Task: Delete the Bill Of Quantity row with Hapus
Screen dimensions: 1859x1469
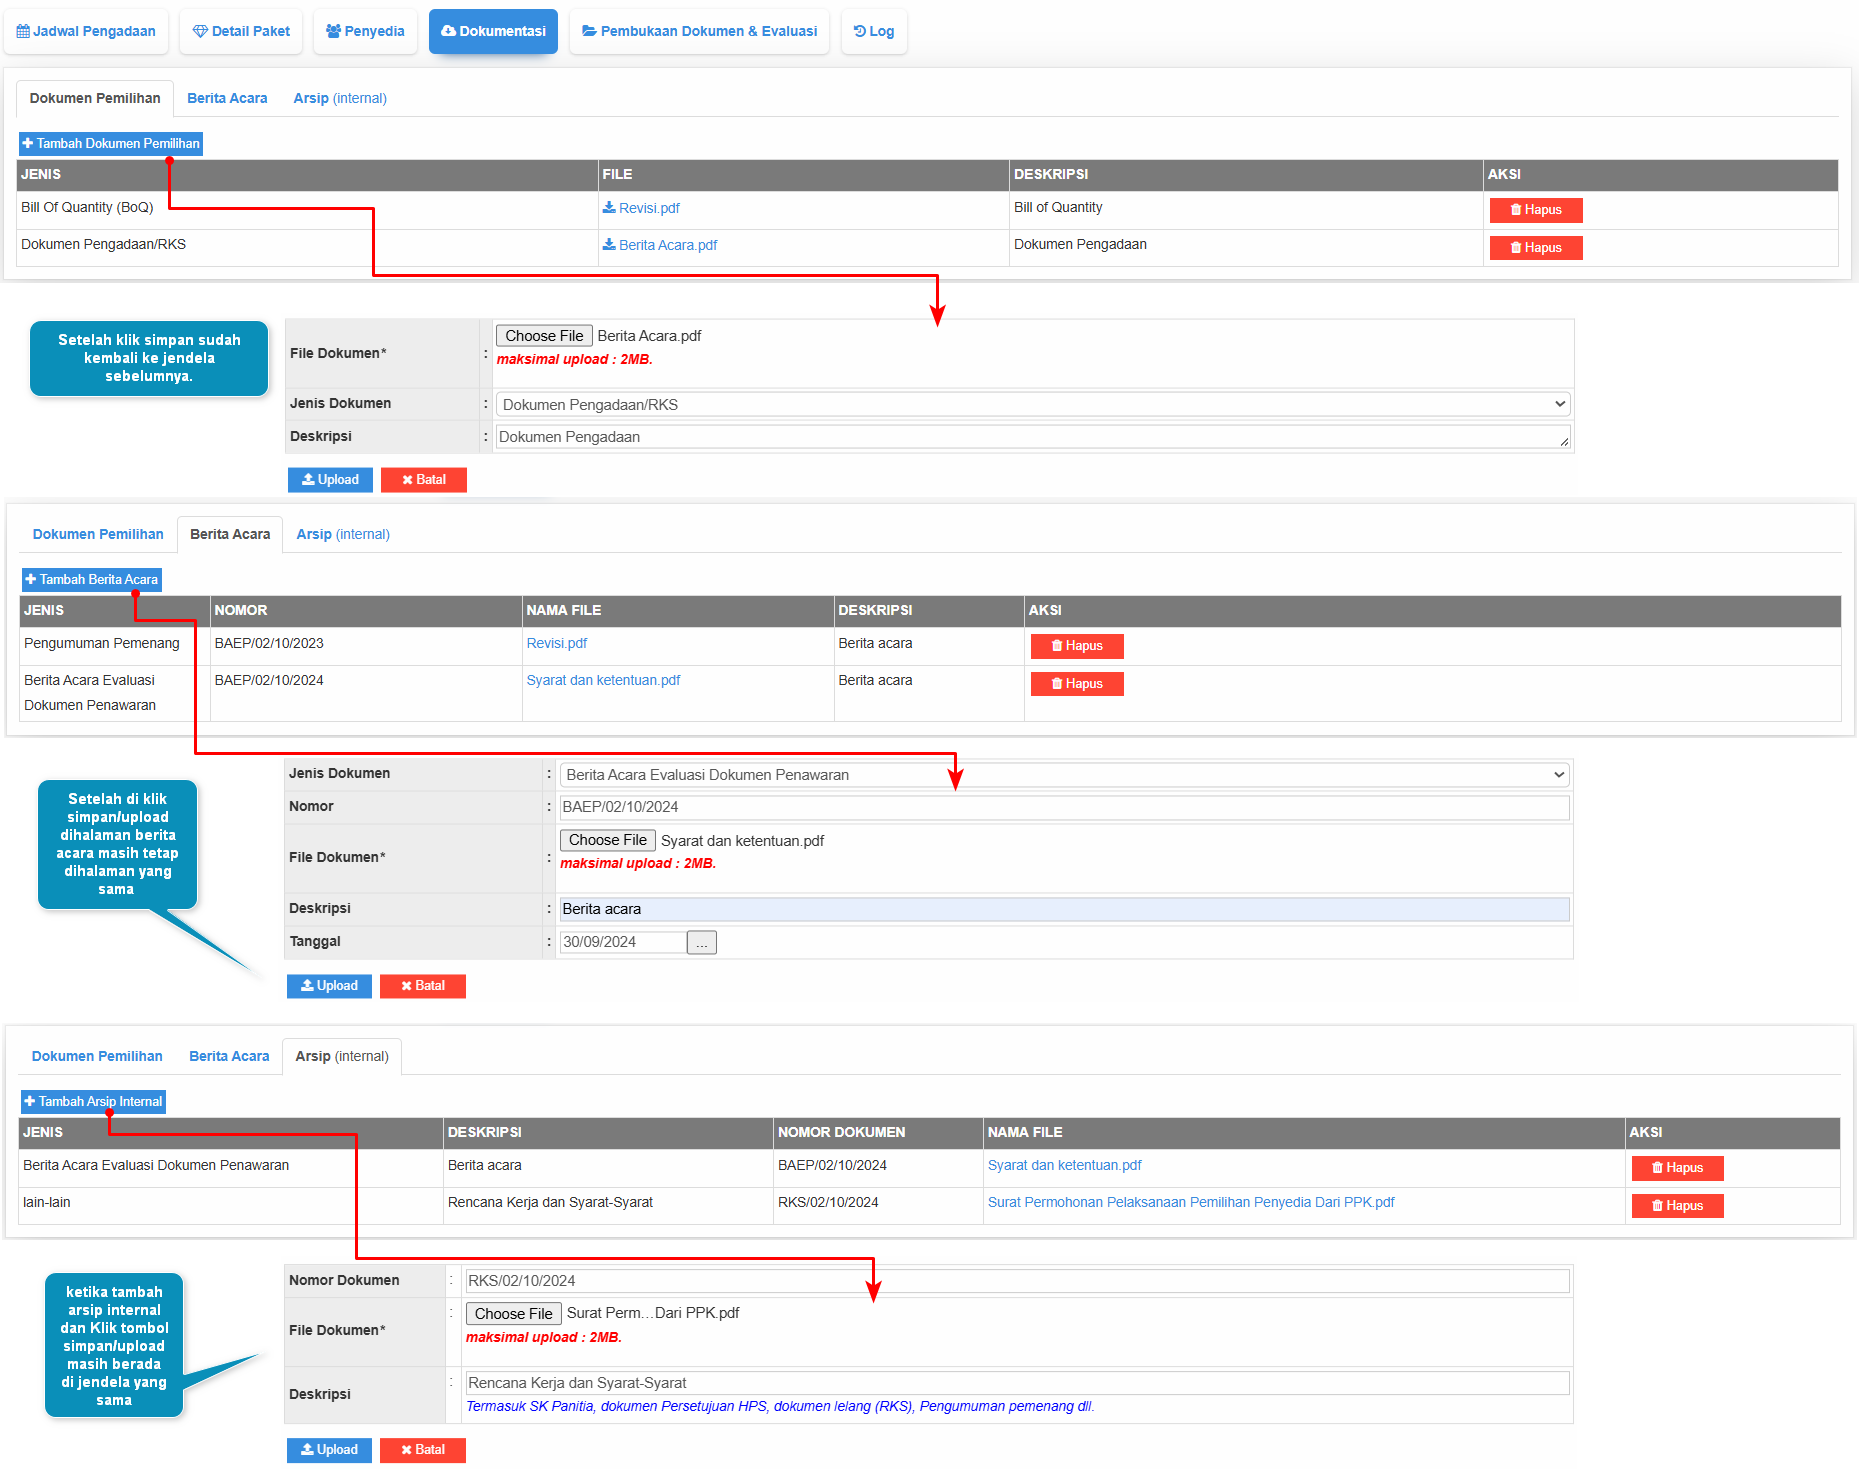Action: (x=1535, y=210)
